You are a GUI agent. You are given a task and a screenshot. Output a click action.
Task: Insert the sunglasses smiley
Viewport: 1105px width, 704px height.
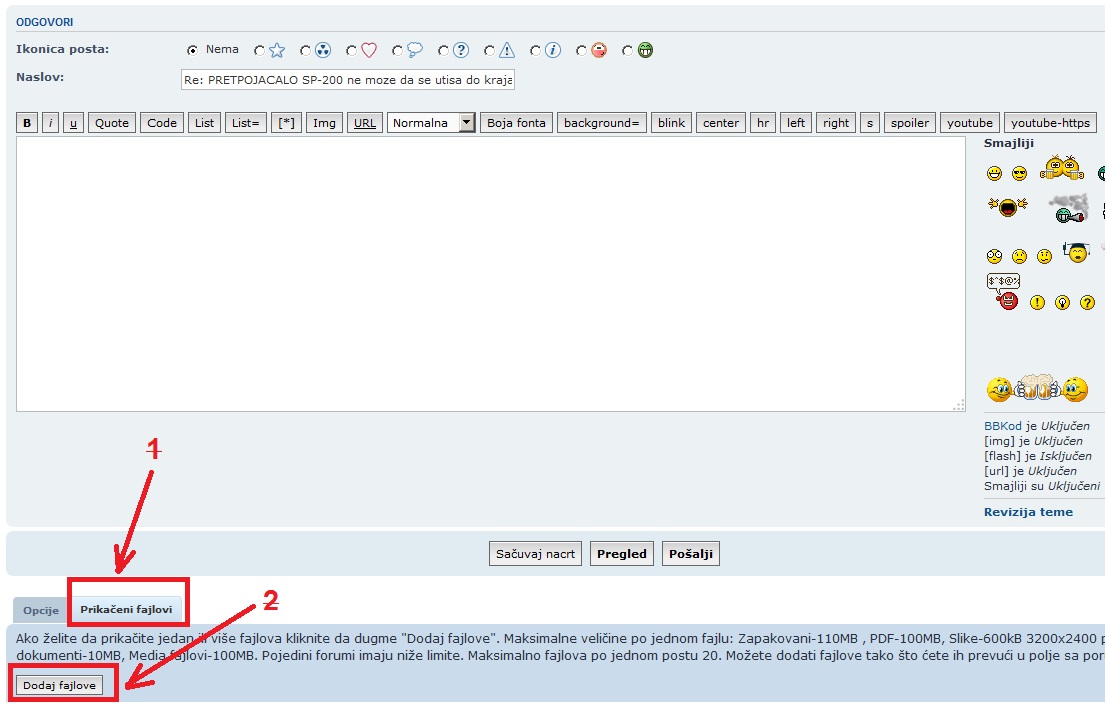point(1019,174)
